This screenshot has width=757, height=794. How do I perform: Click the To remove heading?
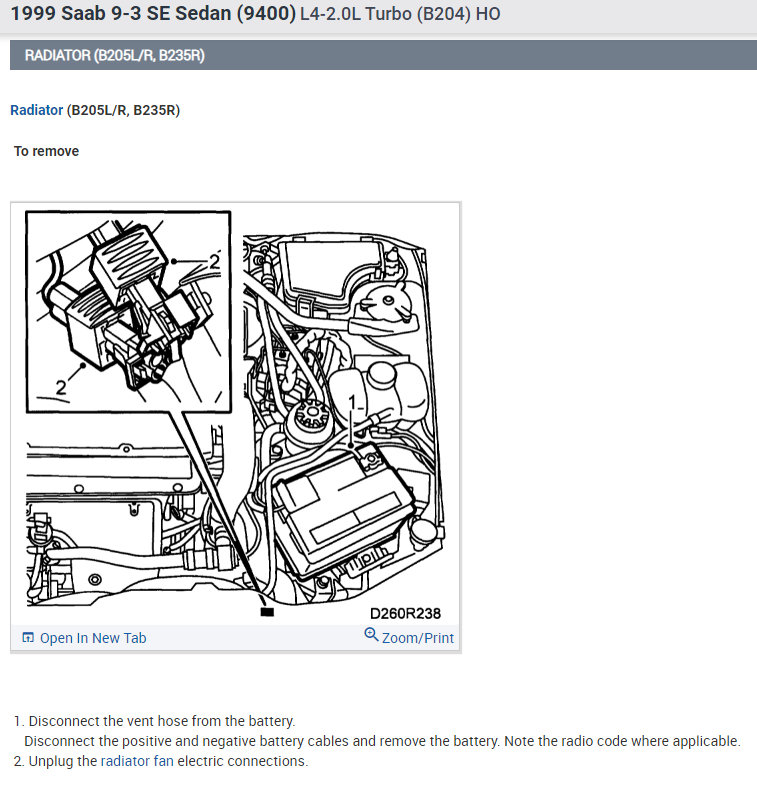pyautogui.click(x=46, y=151)
